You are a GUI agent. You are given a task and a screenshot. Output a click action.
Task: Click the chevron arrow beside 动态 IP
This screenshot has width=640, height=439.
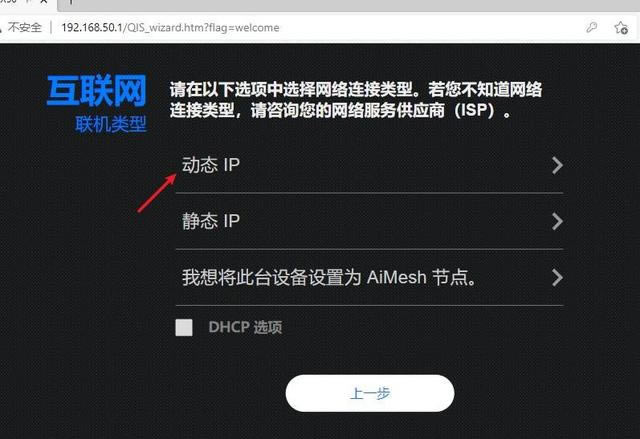point(557,165)
